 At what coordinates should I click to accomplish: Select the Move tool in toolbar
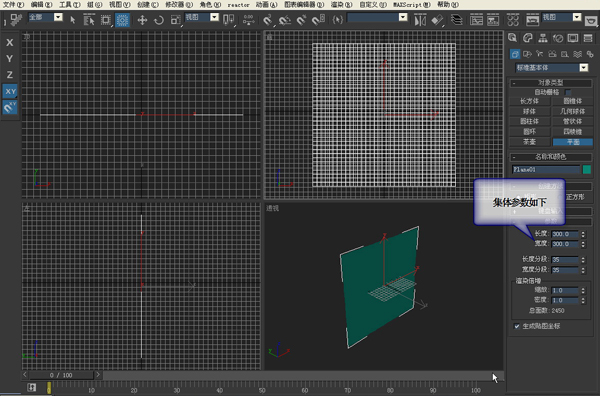(x=142, y=20)
